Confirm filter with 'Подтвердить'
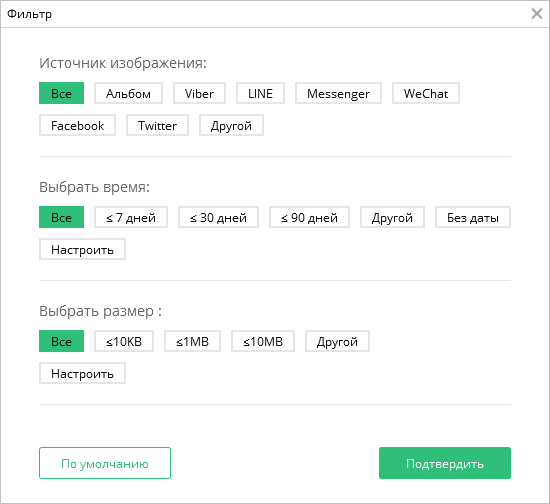Image resolution: width=550 pixels, height=504 pixels. [445, 463]
